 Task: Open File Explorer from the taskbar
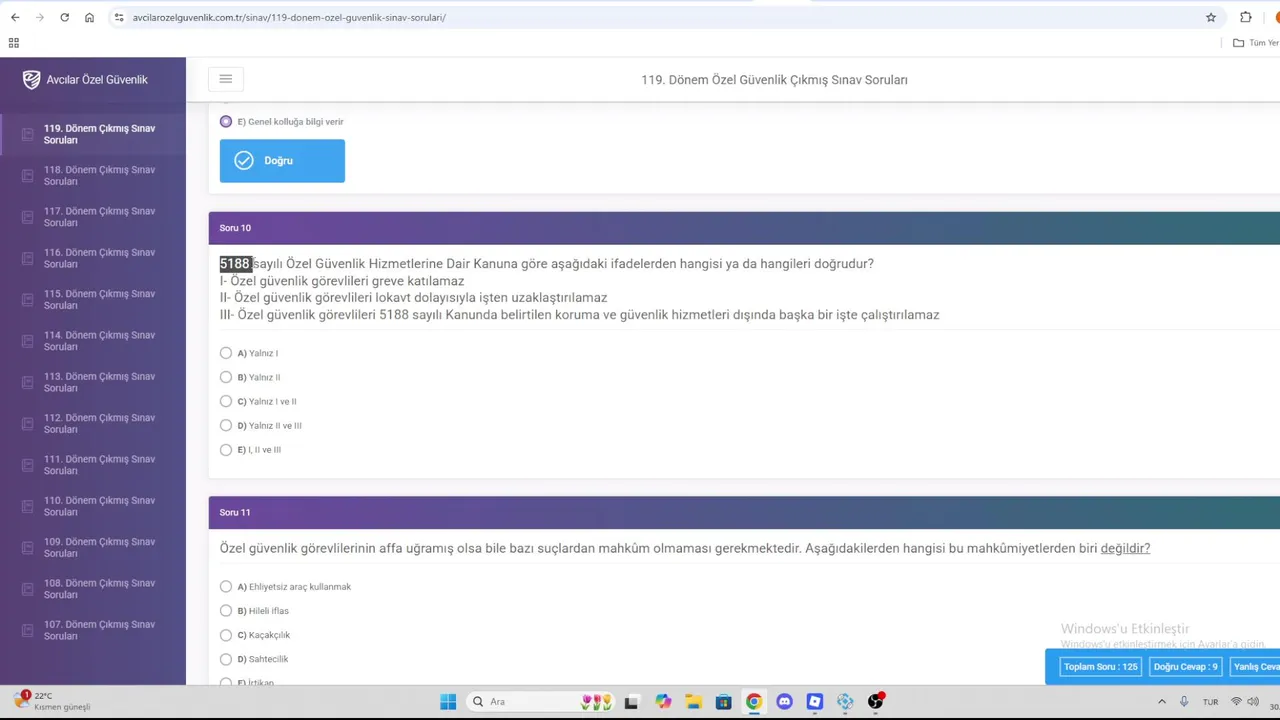pyautogui.click(x=693, y=702)
